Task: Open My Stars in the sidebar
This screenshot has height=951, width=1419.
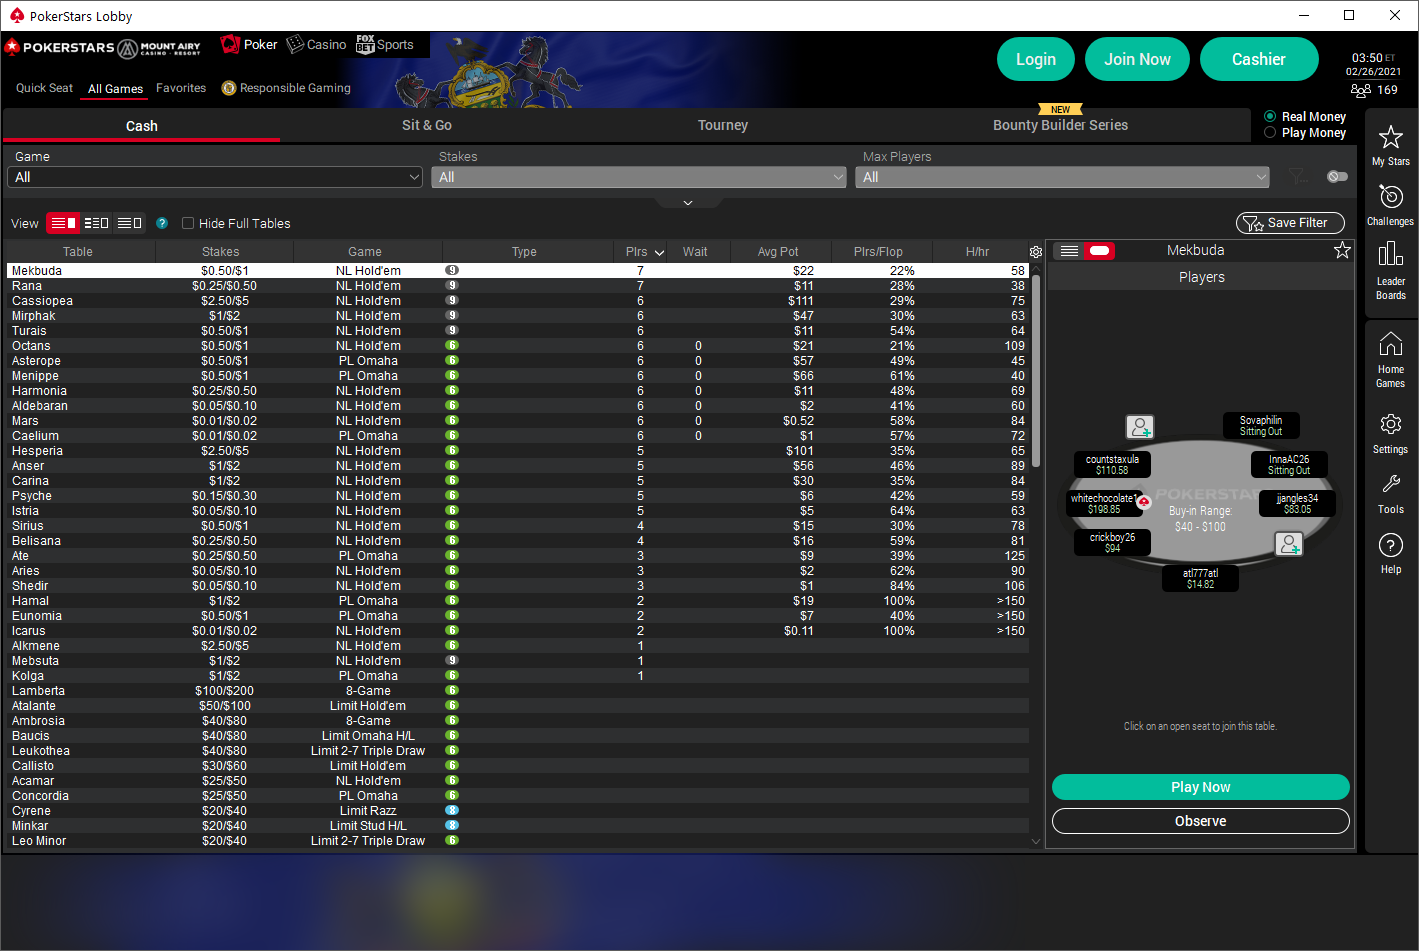Action: (x=1390, y=145)
